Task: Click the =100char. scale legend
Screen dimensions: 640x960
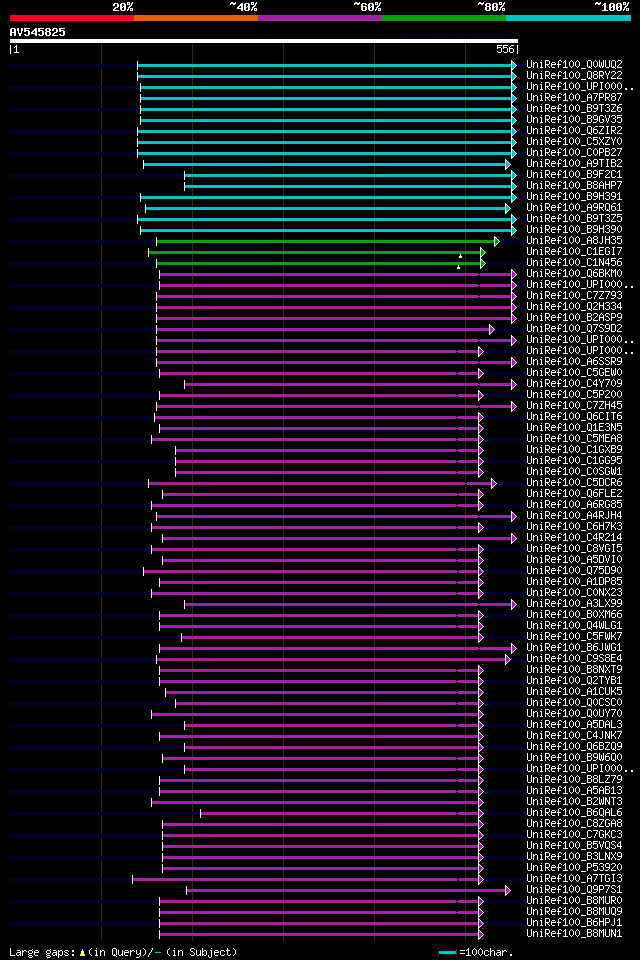Action: tap(475, 952)
